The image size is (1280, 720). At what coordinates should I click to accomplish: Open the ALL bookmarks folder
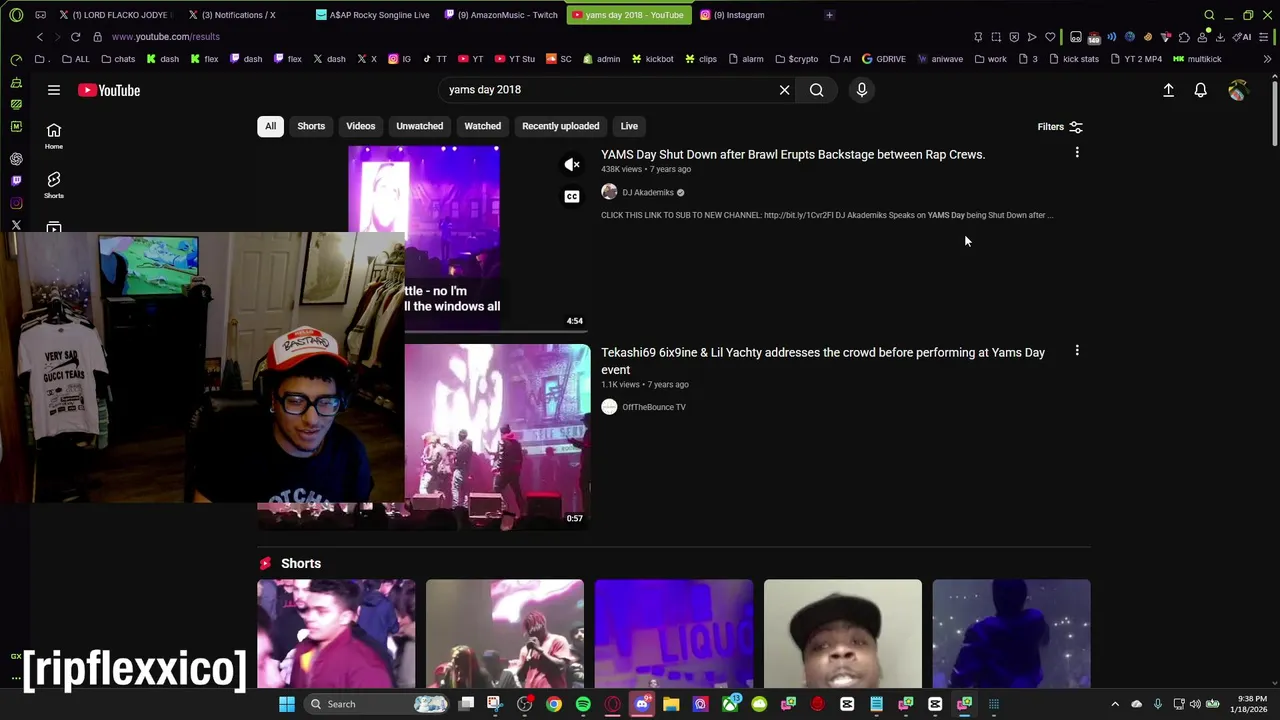tap(76, 59)
